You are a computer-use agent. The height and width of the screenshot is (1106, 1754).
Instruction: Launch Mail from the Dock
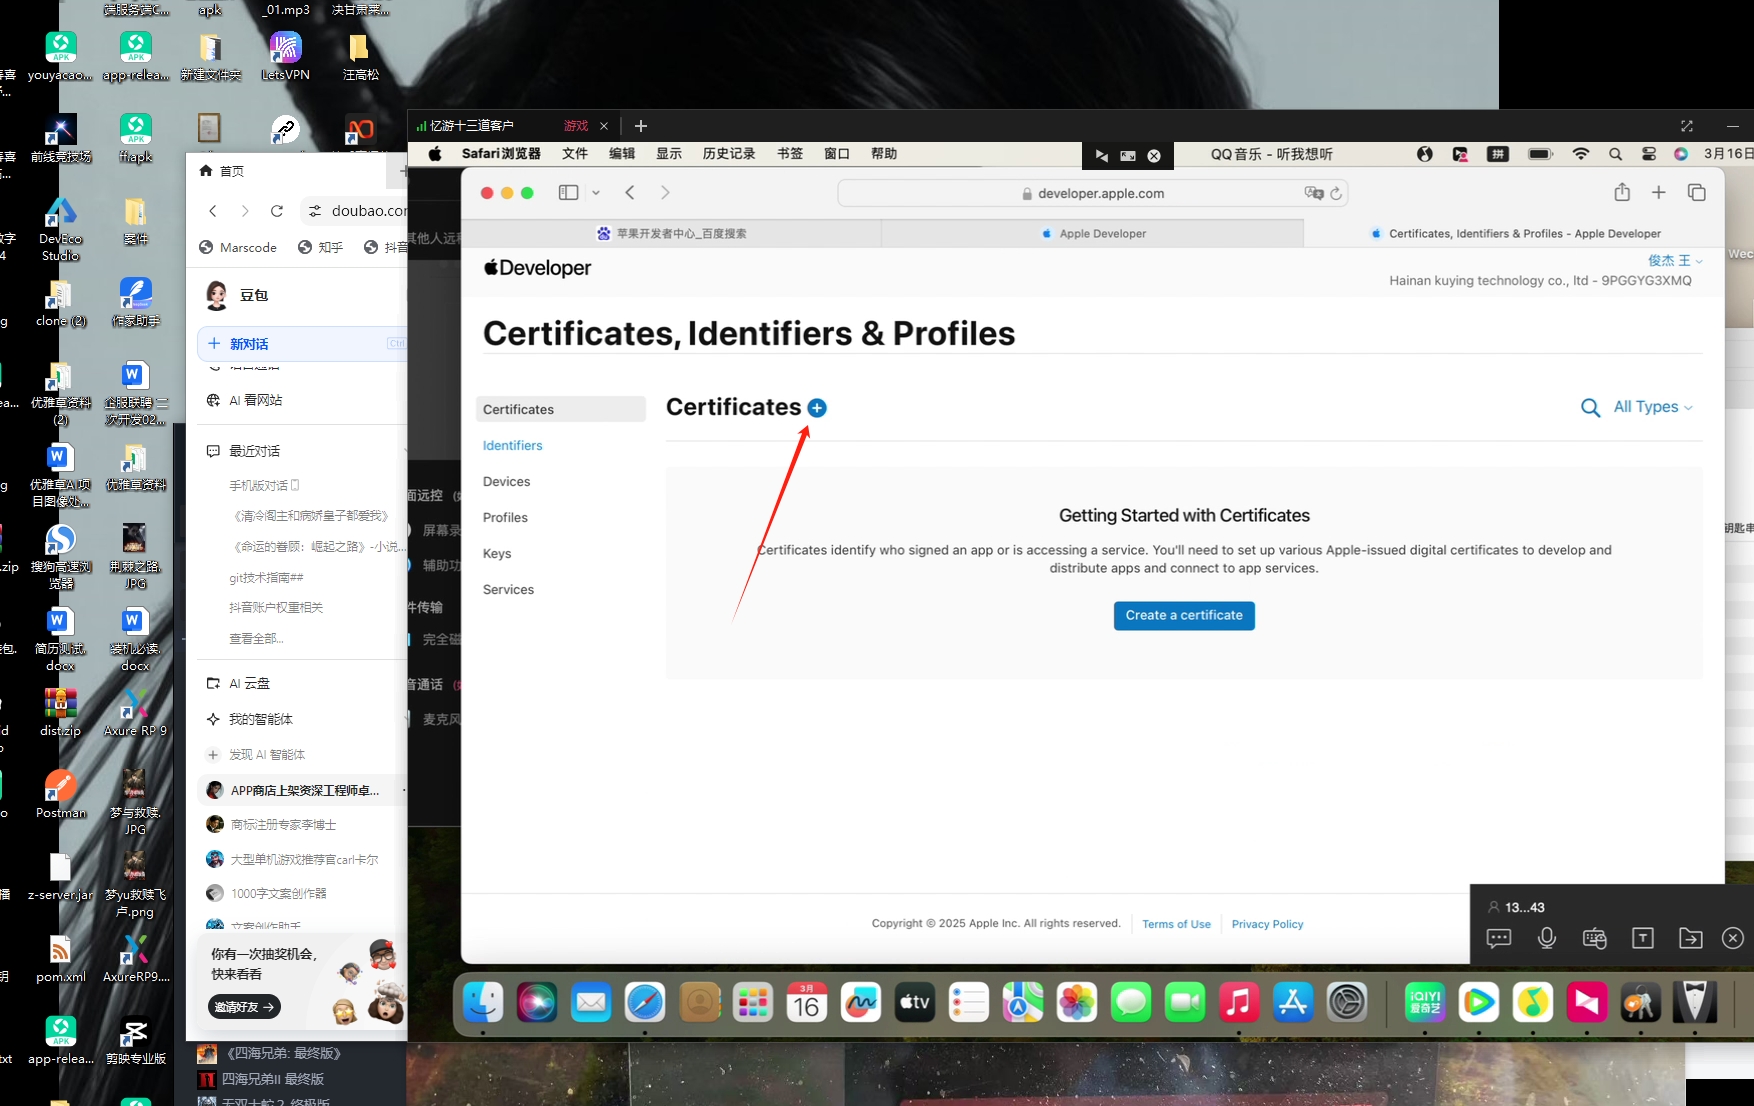pos(591,1002)
